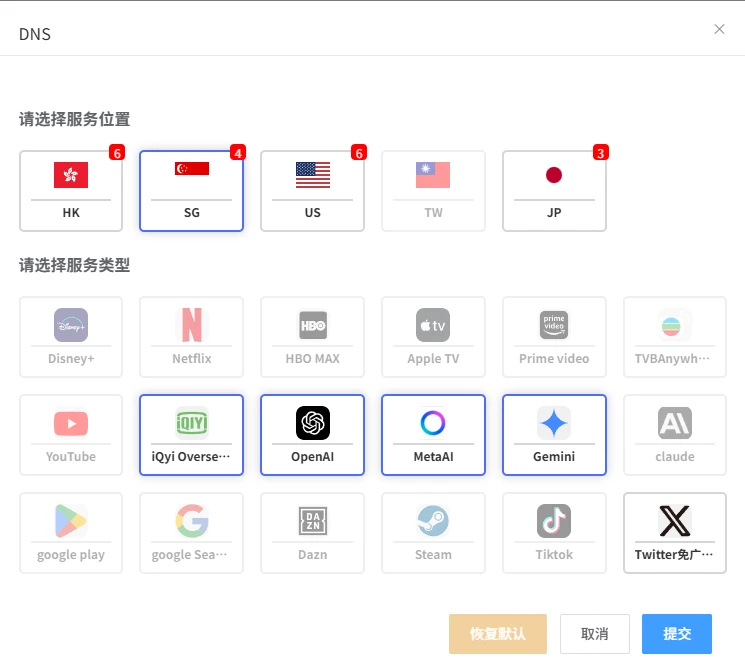Choose the HK server location
745x672 pixels.
71,191
